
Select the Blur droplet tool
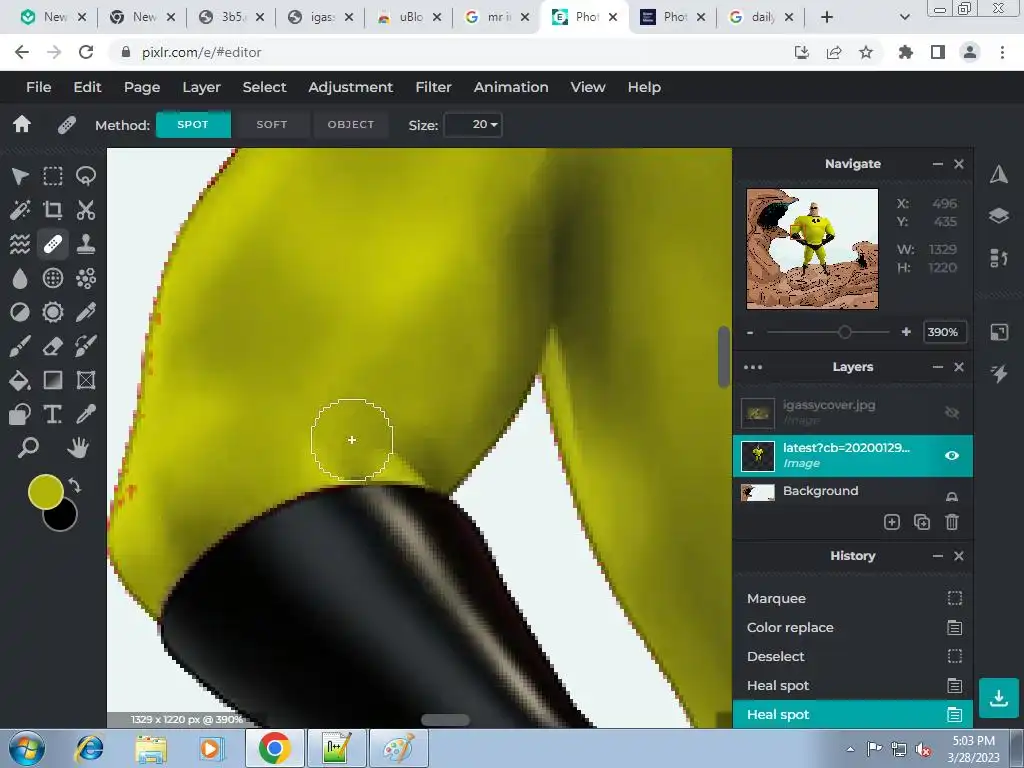(20, 278)
